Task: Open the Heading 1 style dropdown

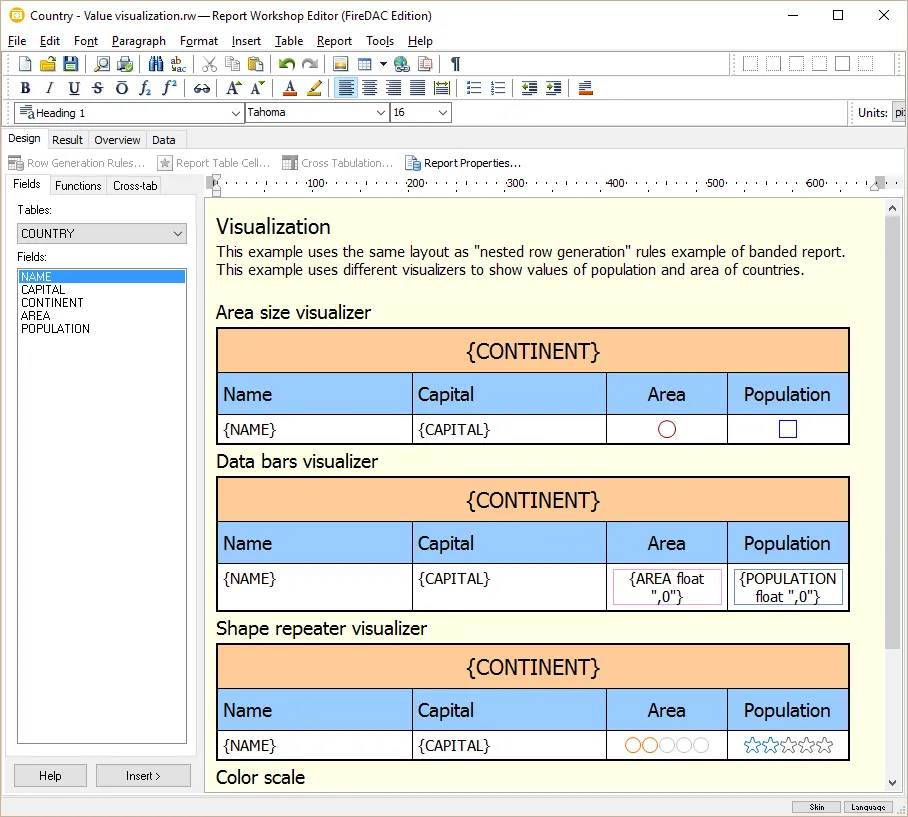Action: point(236,113)
